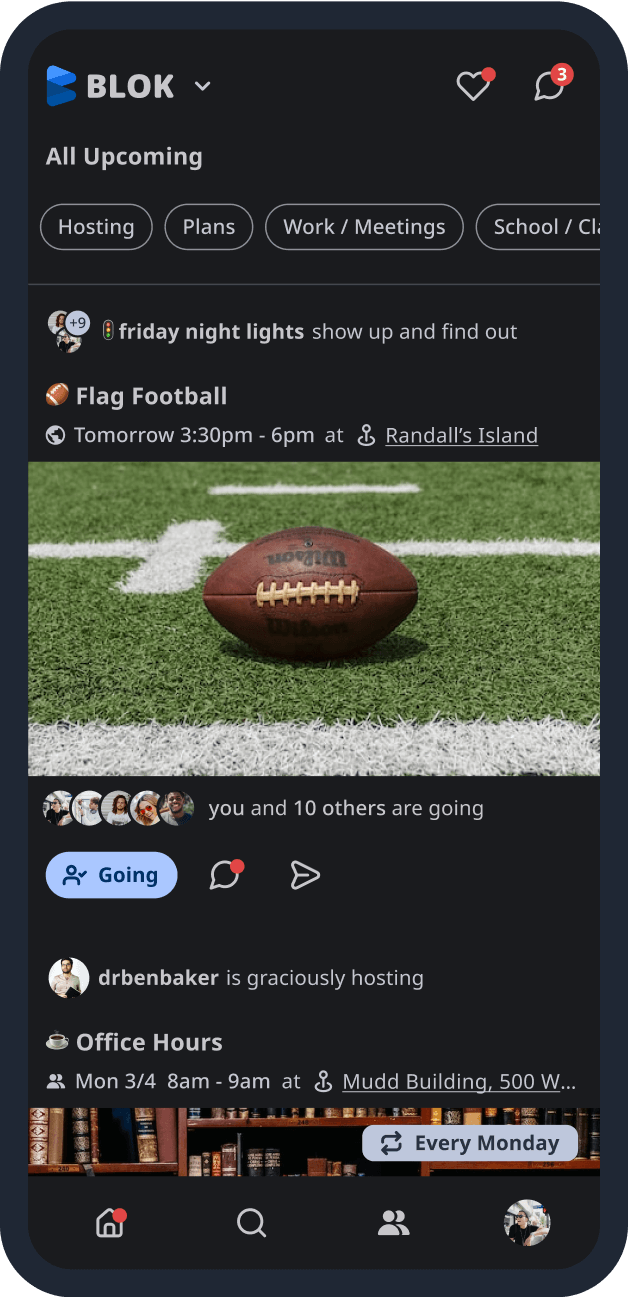
Task: Open favorites via the heart icon
Action: pyautogui.click(x=473, y=86)
